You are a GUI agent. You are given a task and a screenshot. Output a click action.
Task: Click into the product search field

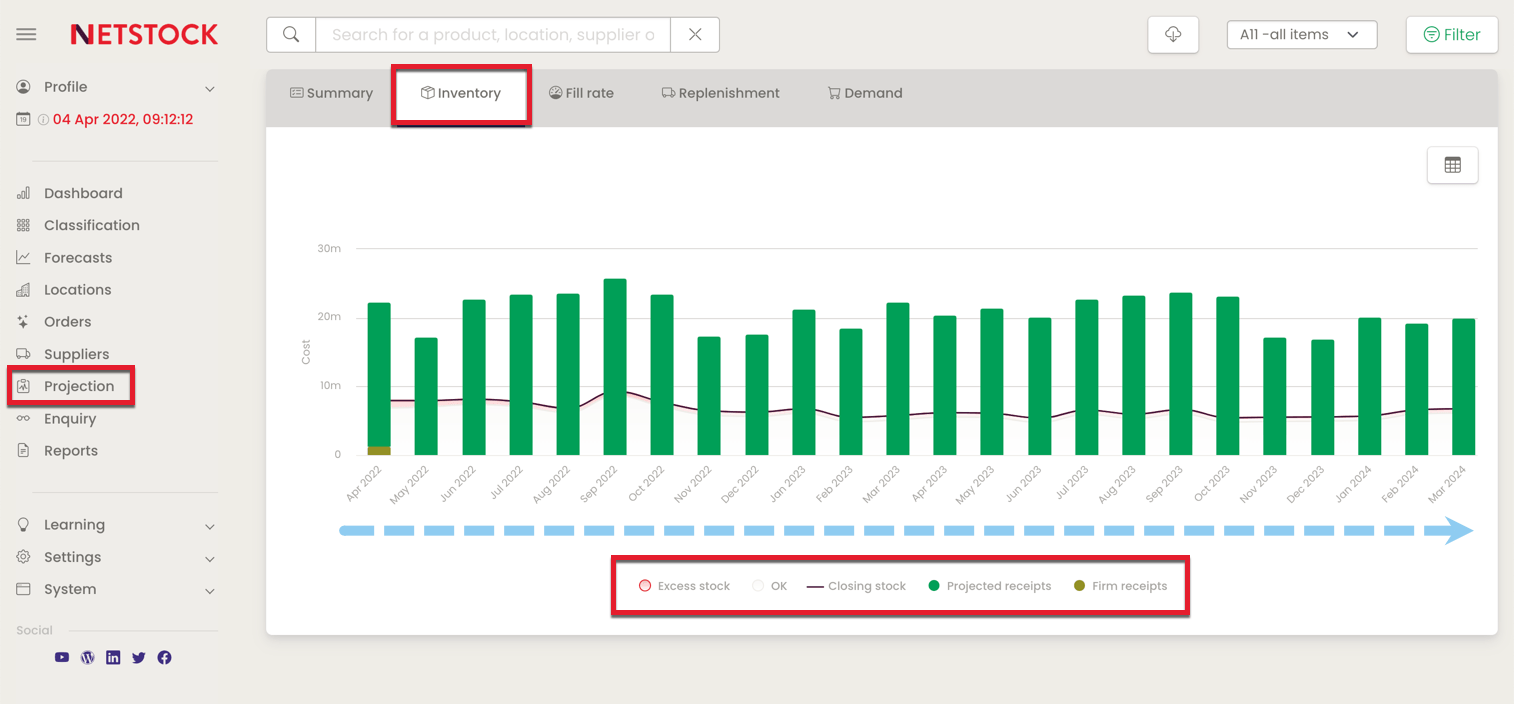(x=493, y=35)
